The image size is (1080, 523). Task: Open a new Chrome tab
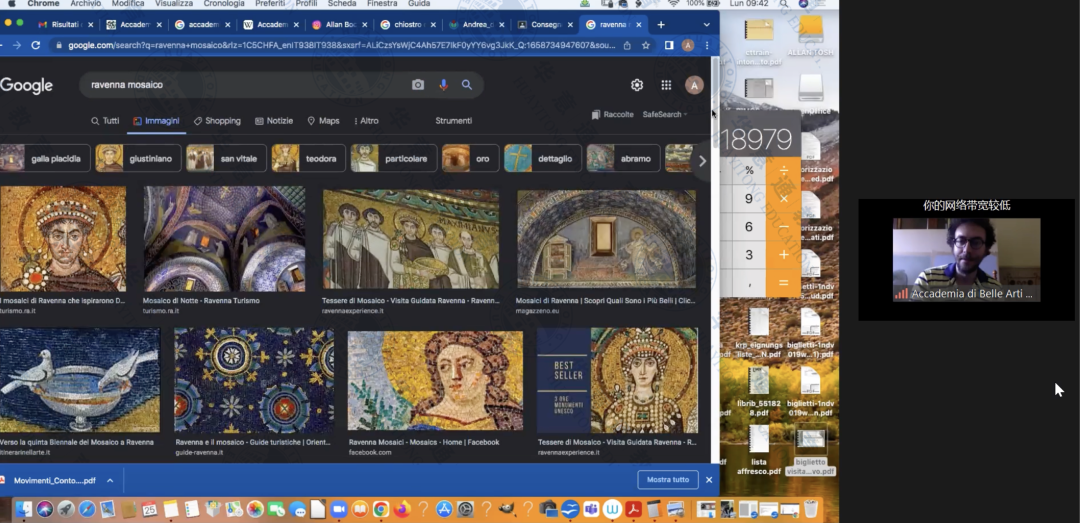[661, 25]
